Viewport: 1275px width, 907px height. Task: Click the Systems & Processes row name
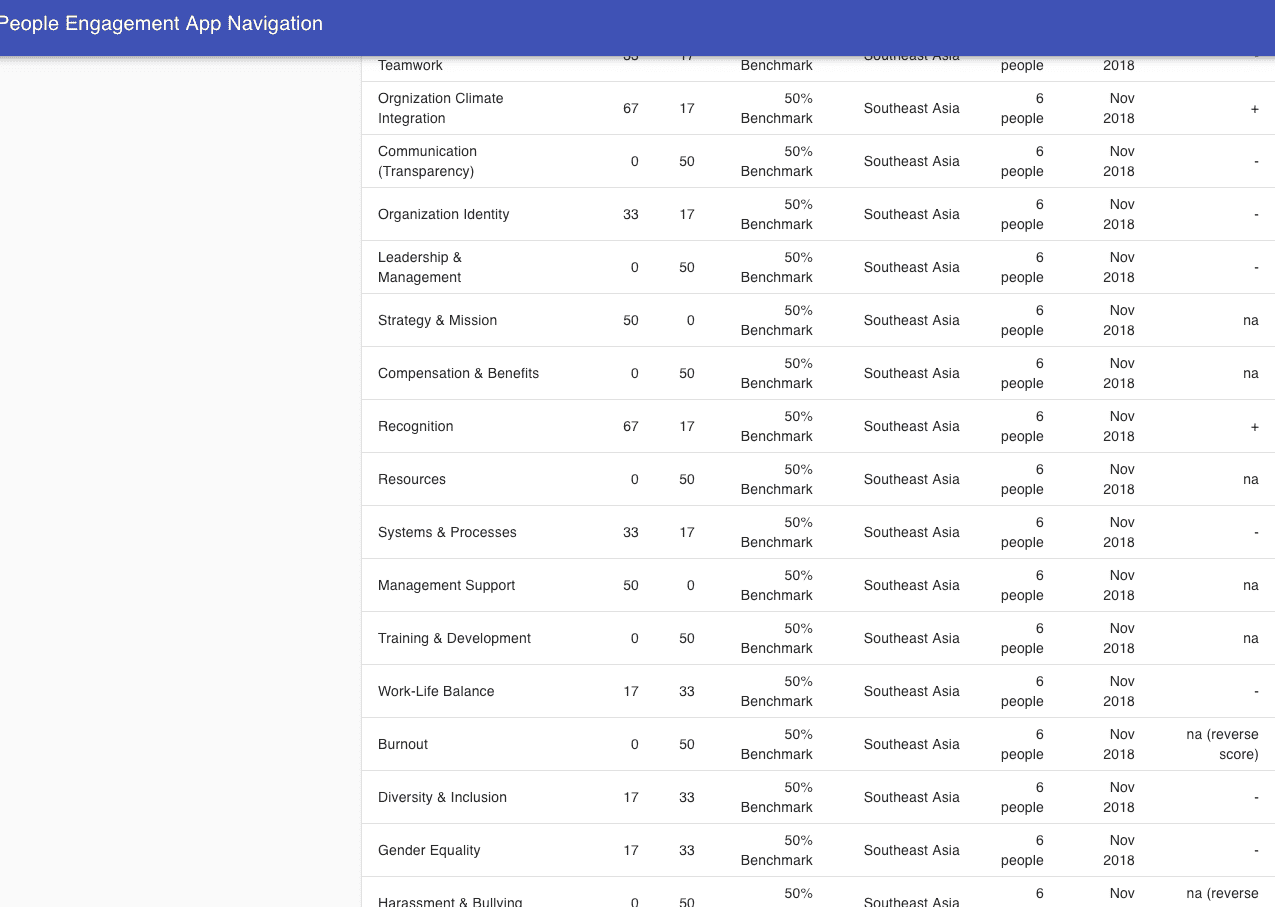[447, 532]
